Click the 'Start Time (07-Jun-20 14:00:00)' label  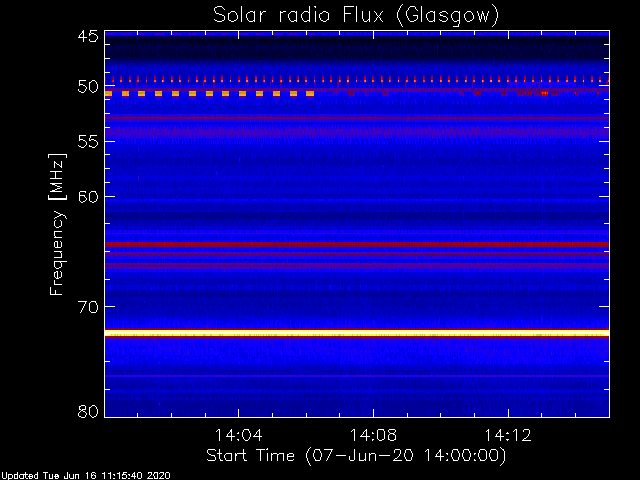[x=356, y=456]
